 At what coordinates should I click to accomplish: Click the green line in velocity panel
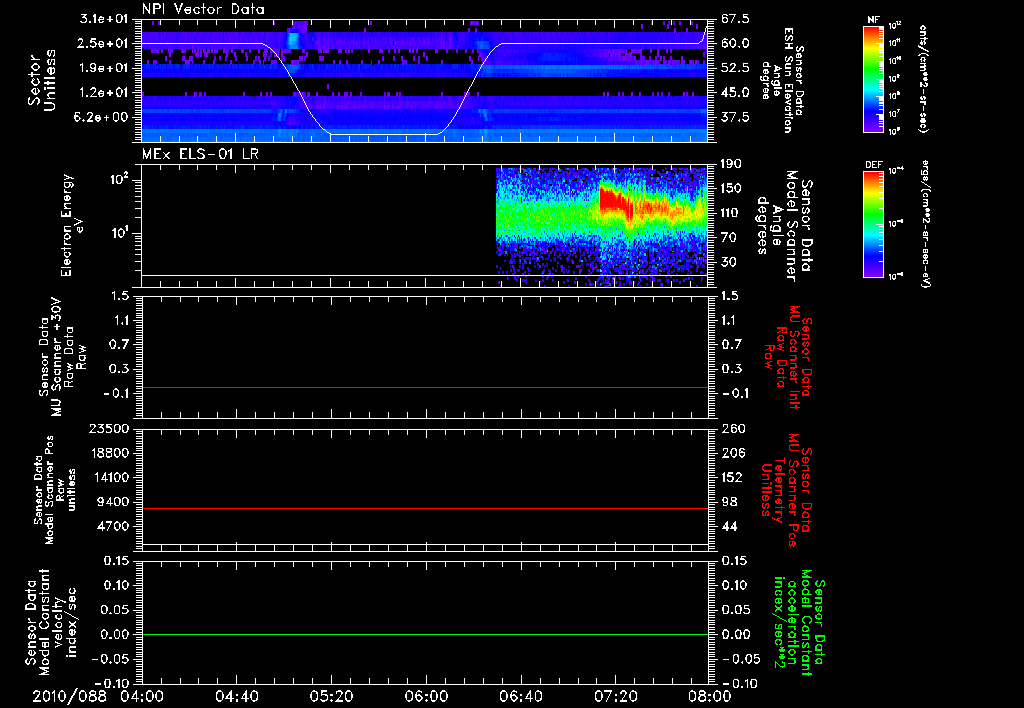(425, 634)
